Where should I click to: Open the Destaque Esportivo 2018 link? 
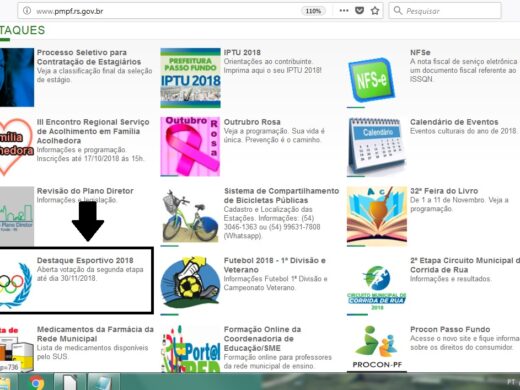pyautogui.click(x=85, y=260)
